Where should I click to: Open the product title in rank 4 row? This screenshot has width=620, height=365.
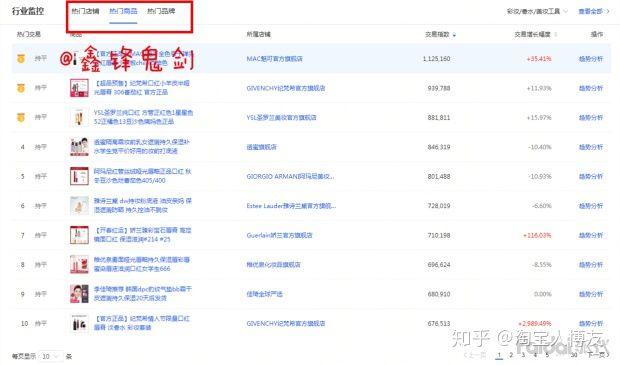[142, 147]
